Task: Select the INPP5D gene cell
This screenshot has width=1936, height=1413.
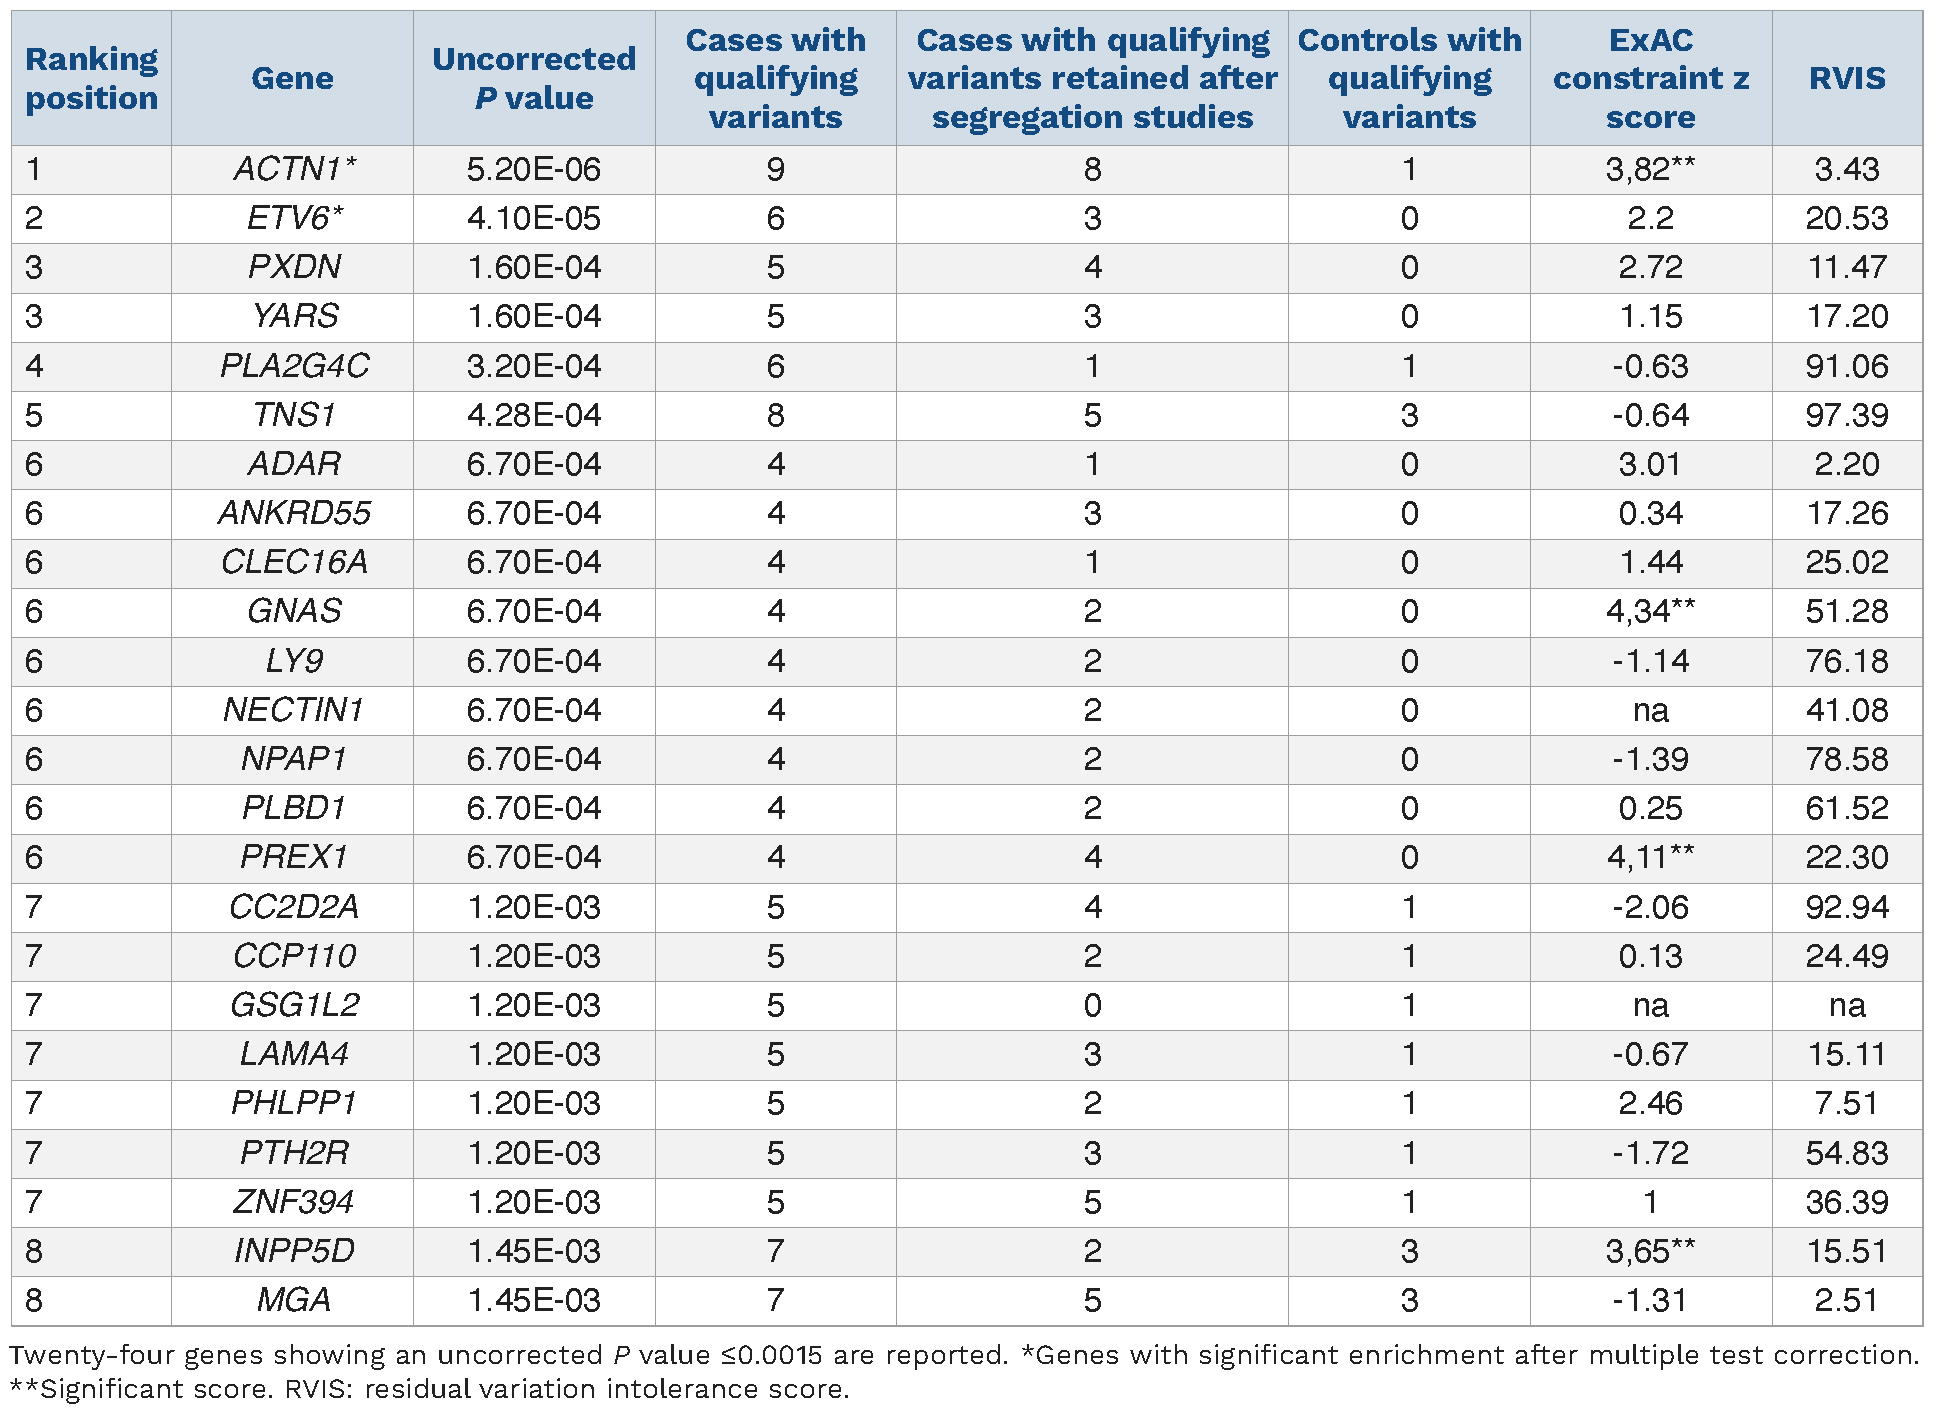Action: click(294, 1251)
